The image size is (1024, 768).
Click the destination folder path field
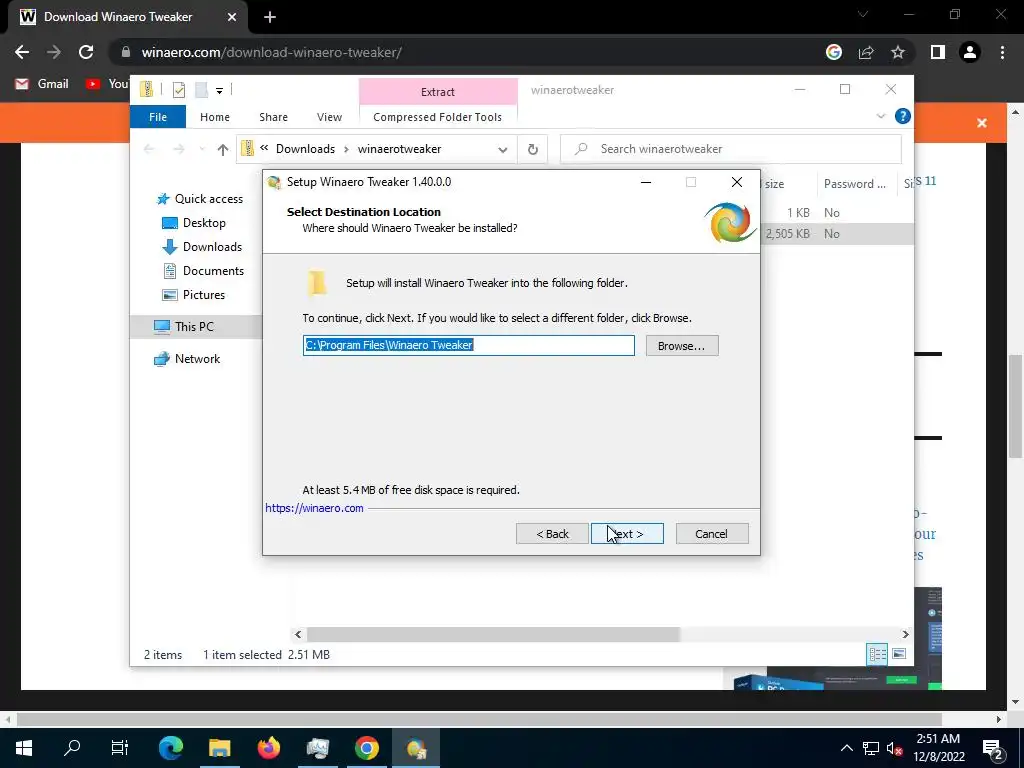pyautogui.click(x=468, y=345)
